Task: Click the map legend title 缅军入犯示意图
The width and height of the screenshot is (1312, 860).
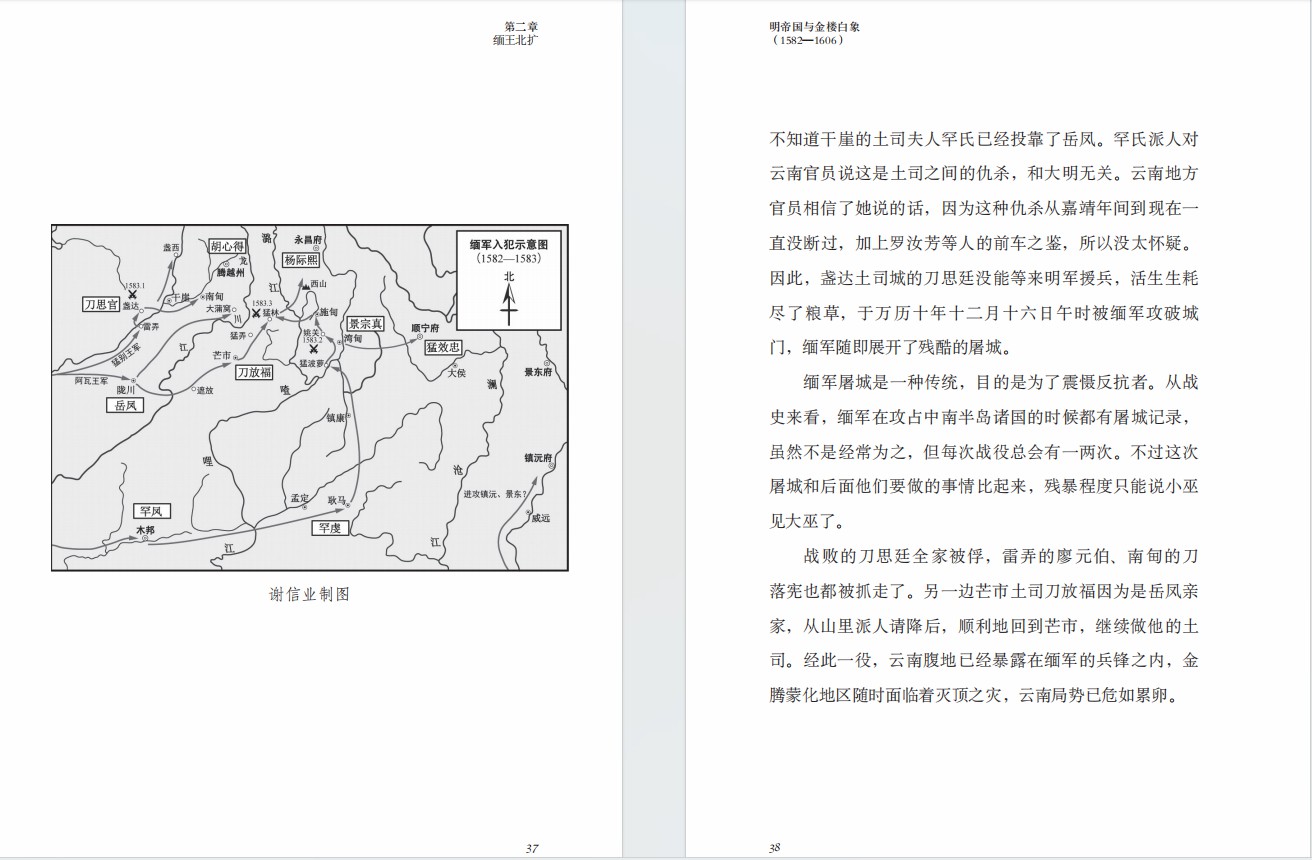Action: pos(509,243)
